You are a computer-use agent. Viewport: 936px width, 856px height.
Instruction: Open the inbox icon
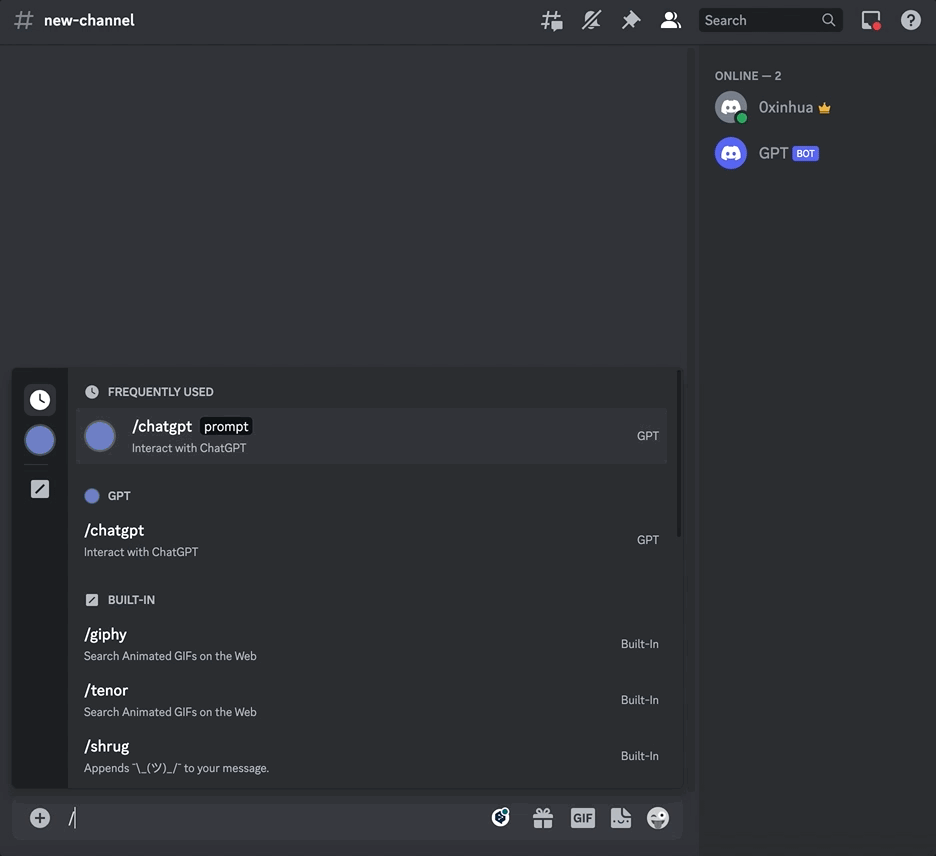(x=871, y=20)
